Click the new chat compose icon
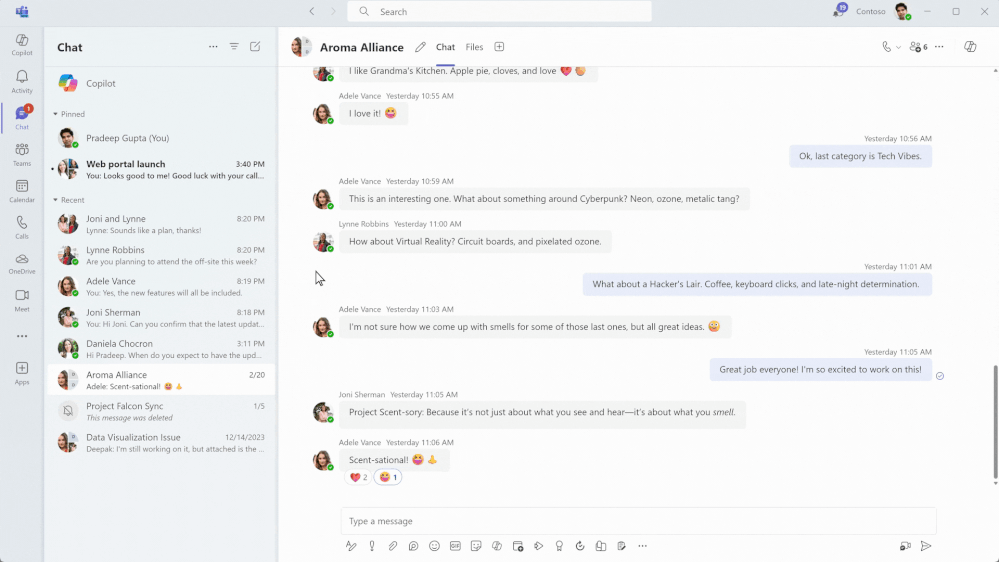The width and height of the screenshot is (999, 562). tap(255, 47)
